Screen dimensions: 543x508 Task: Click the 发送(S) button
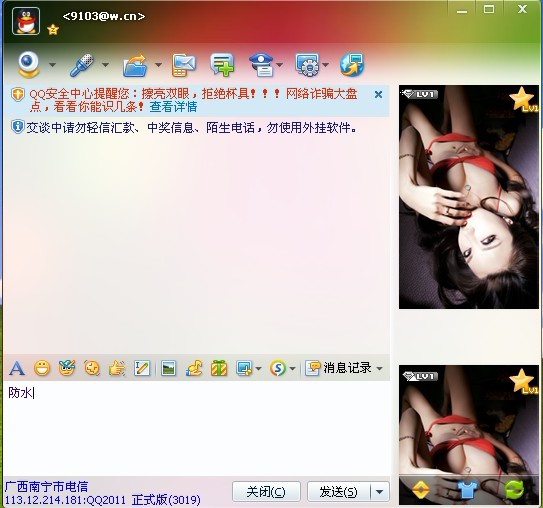pos(338,491)
